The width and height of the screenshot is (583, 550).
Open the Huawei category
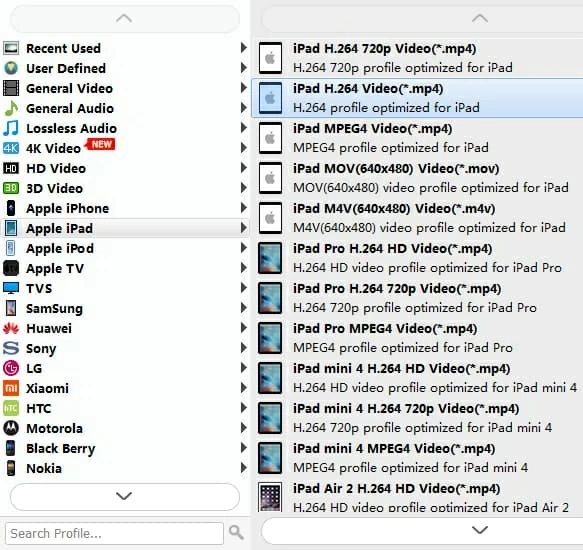pos(125,329)
